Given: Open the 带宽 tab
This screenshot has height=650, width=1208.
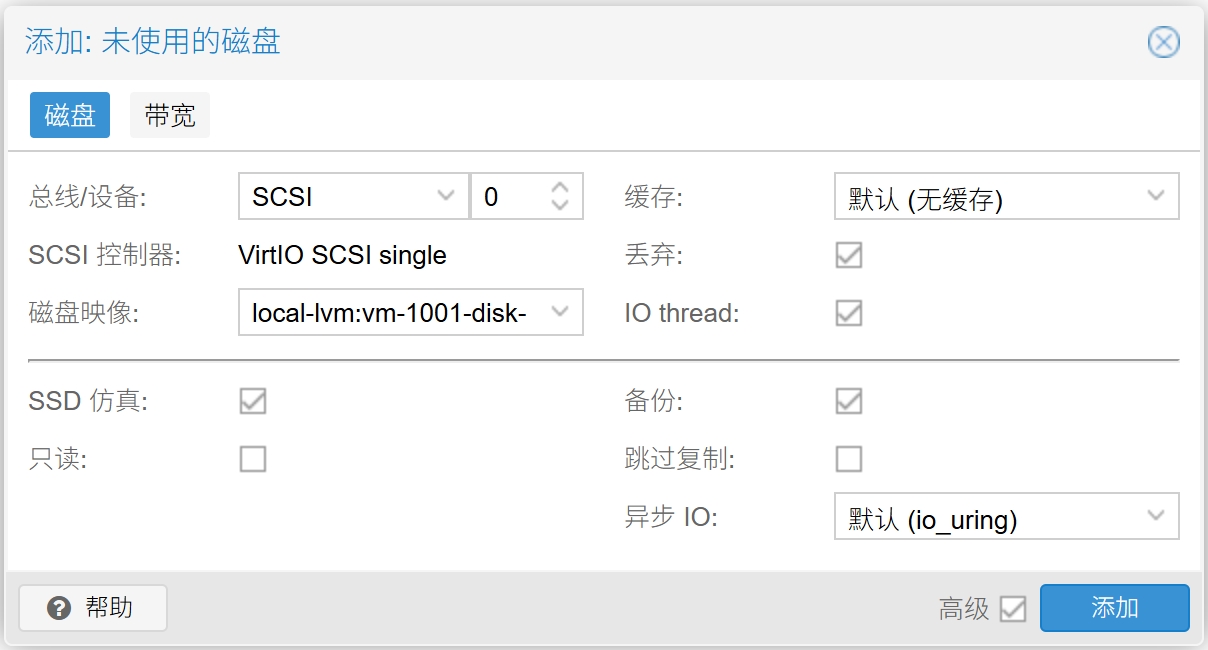Looking at the screenshot, I should 170,115.
